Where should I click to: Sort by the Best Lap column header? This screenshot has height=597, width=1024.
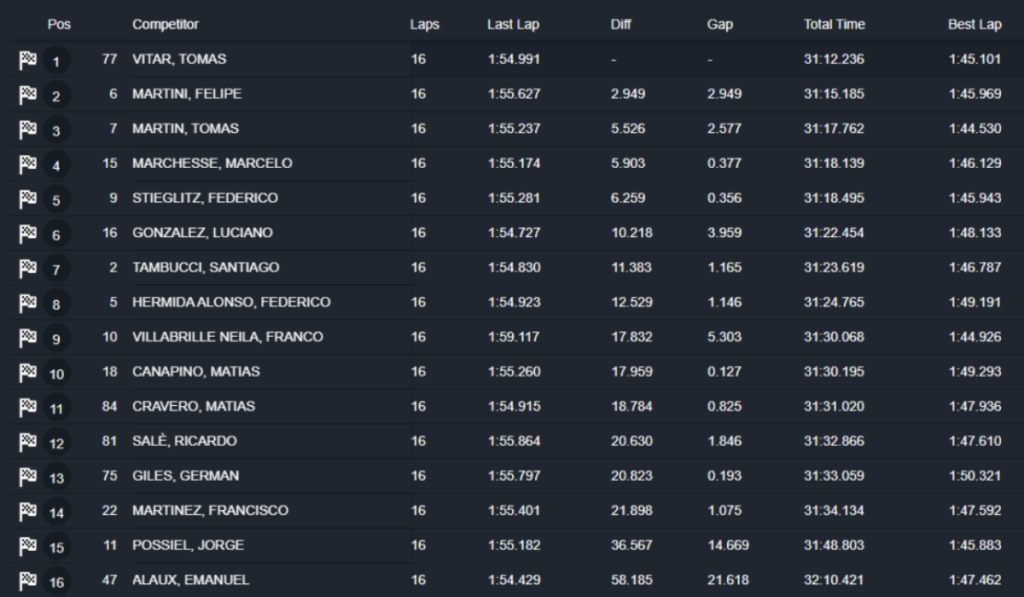[974, 24]
